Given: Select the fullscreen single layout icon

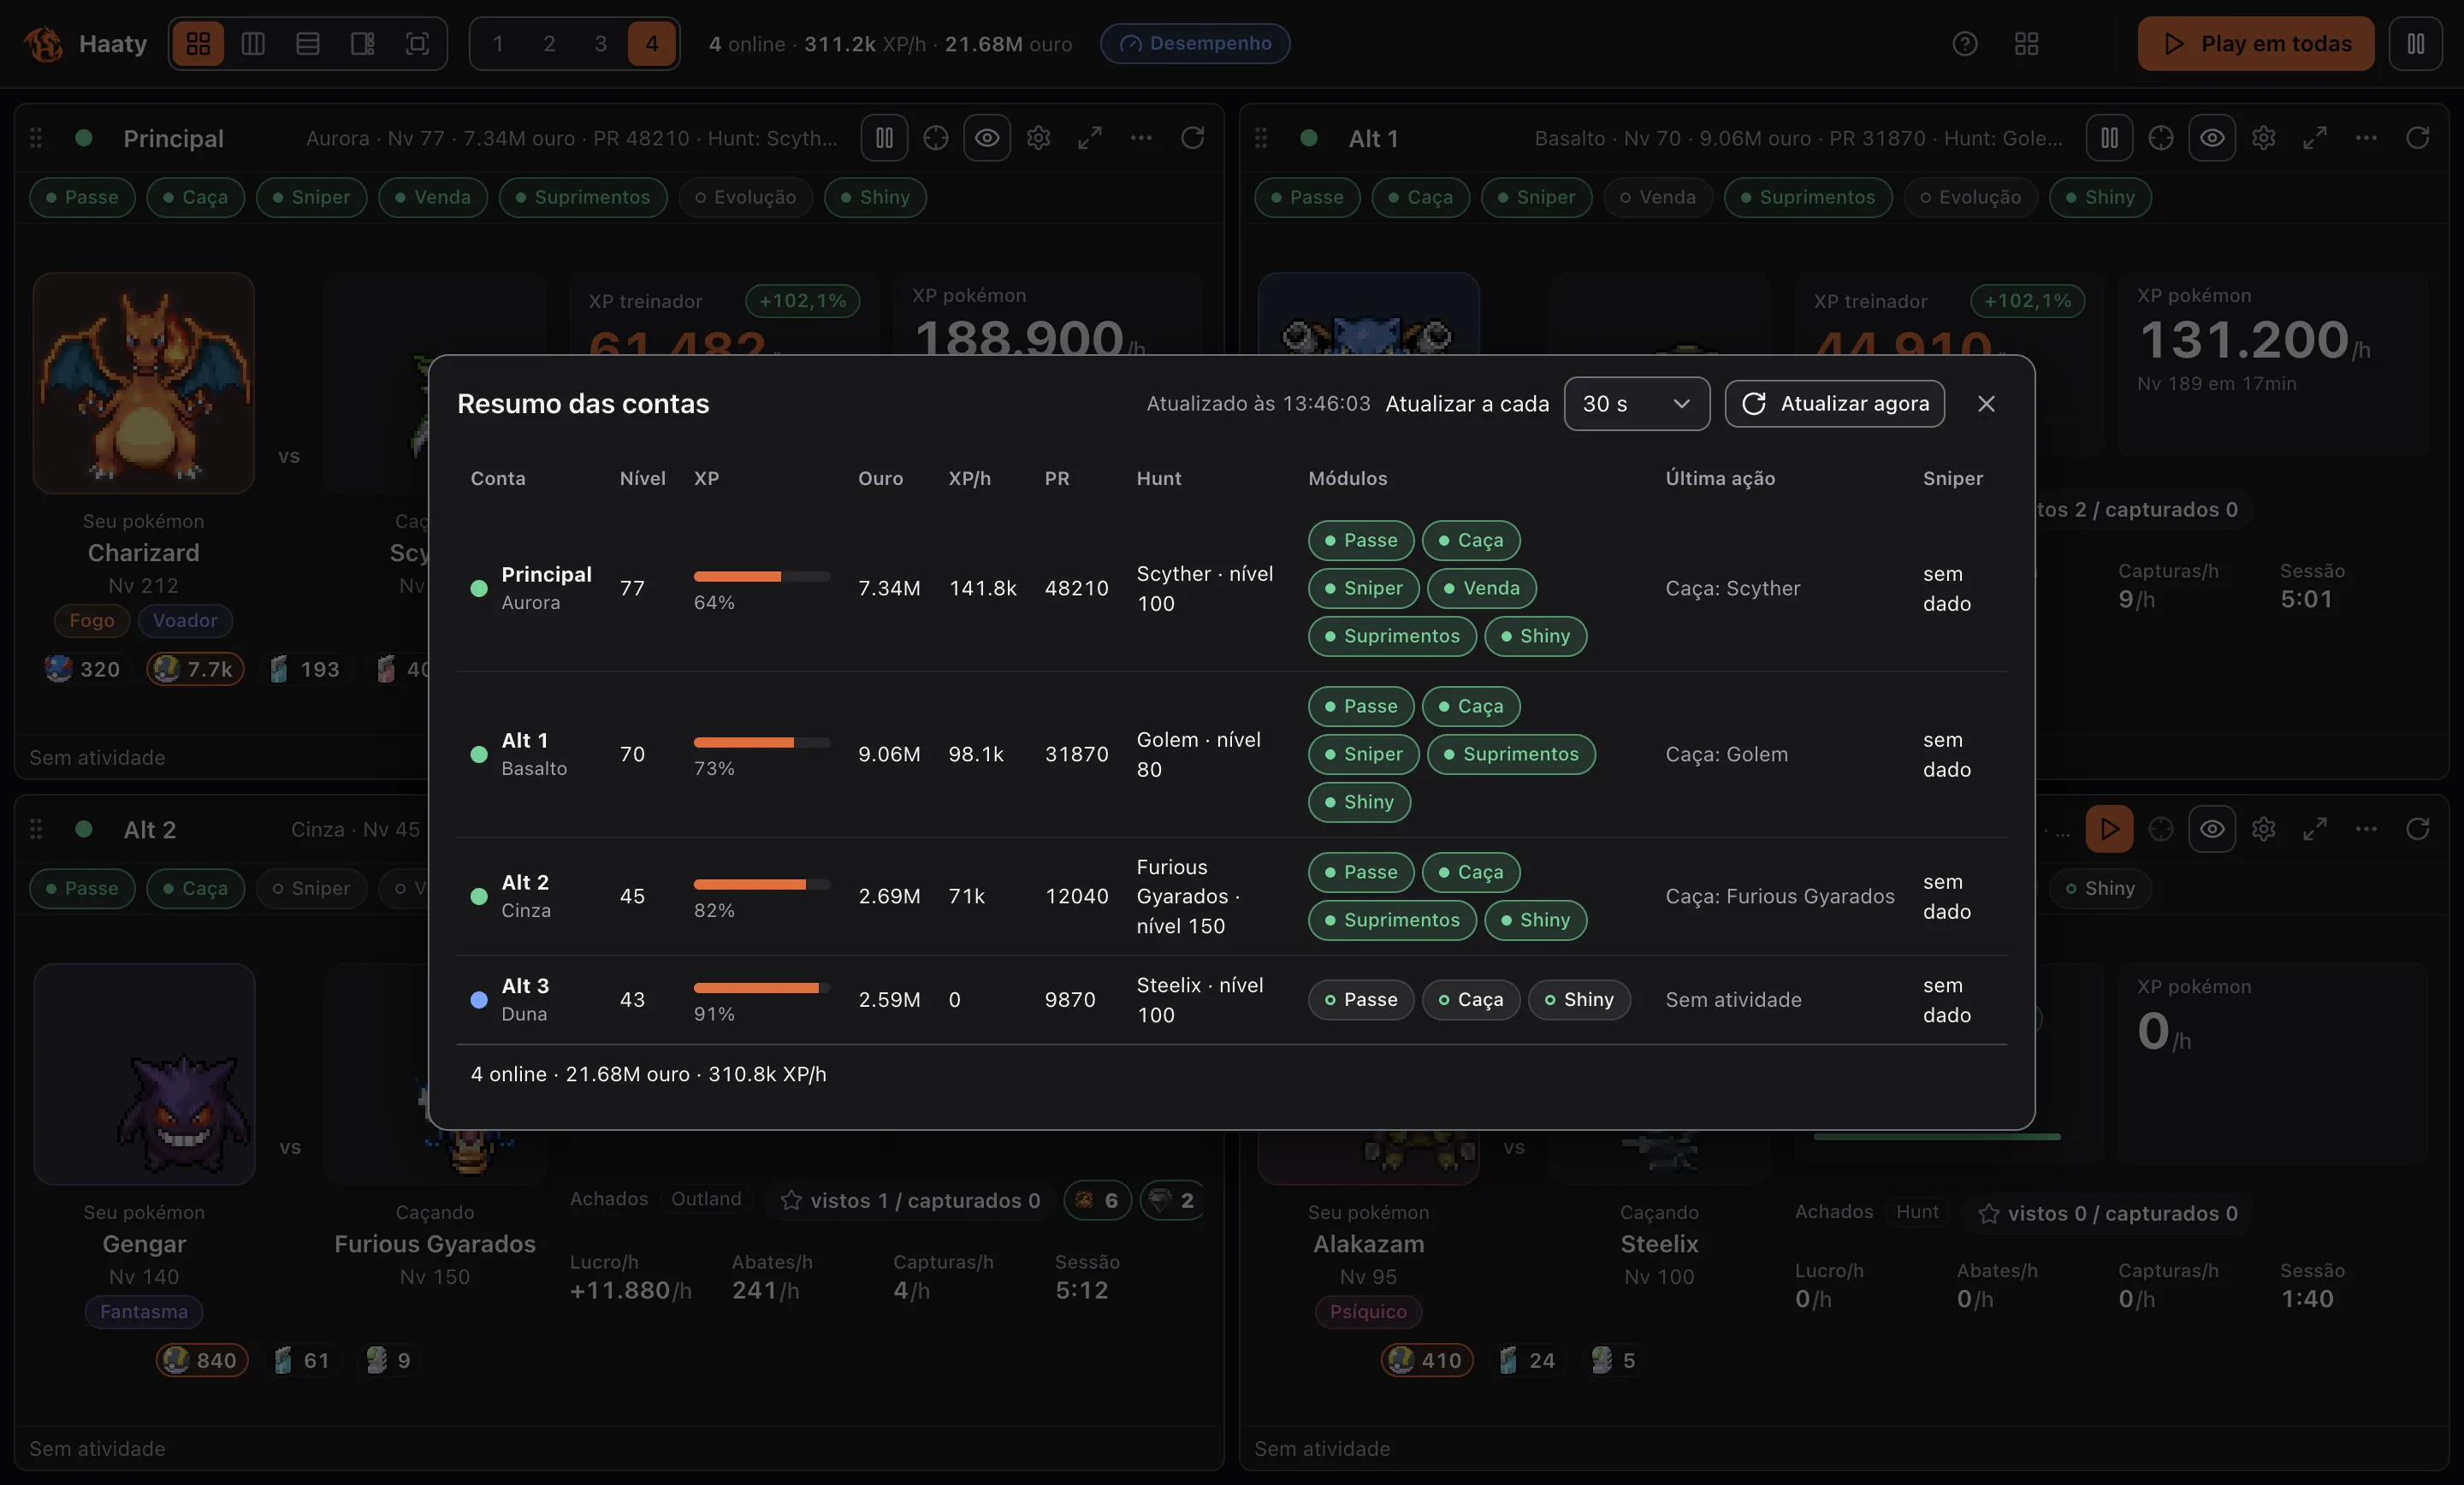Looking at the screenshot, I should click(417, 43).
